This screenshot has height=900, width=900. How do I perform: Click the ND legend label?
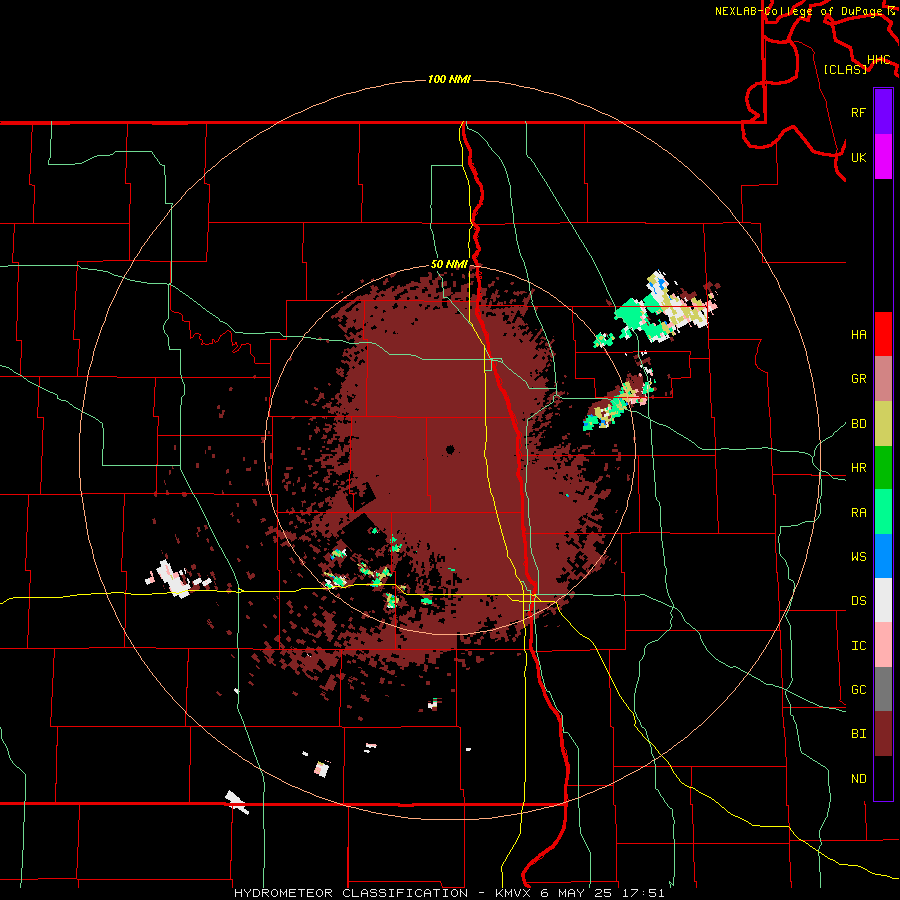[x=858, y=779]
